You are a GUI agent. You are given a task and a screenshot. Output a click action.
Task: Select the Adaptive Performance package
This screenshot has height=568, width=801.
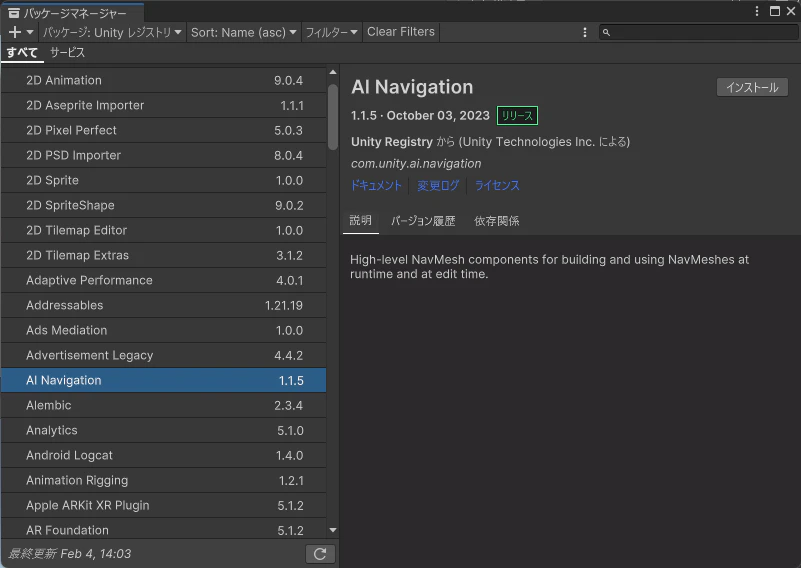(x=163, y=280)
